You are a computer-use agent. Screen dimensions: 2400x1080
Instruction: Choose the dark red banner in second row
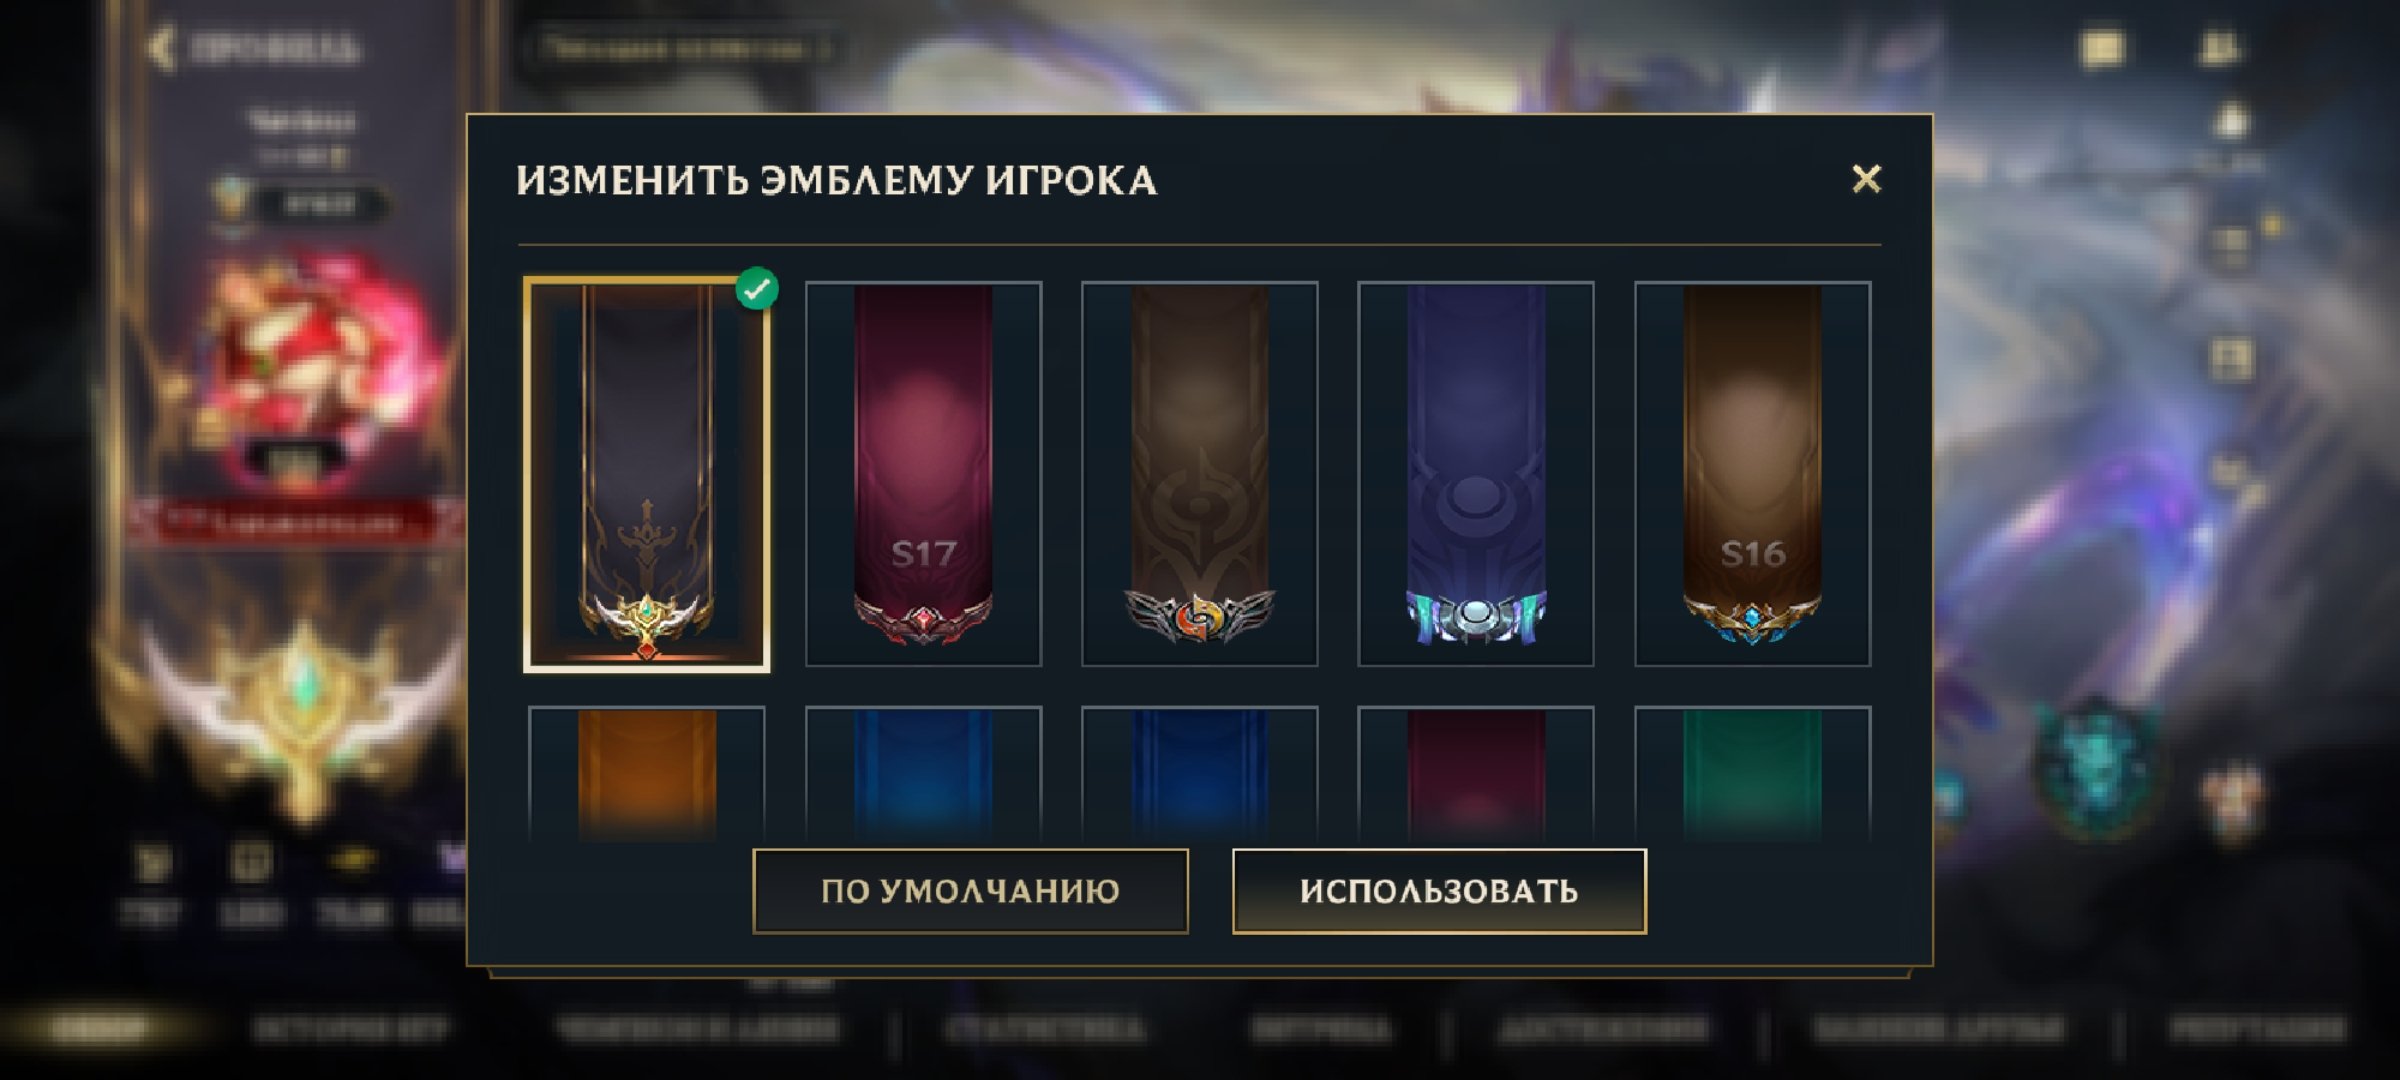click(1475, 772)
